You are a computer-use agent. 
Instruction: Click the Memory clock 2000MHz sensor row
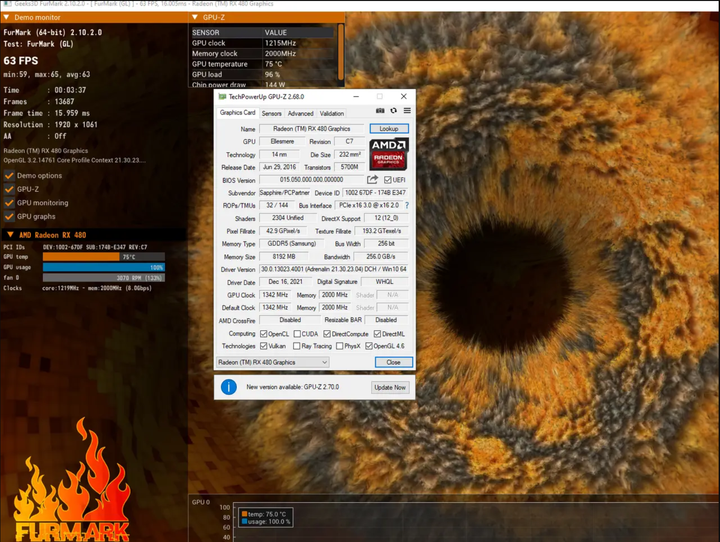point(263,53)
